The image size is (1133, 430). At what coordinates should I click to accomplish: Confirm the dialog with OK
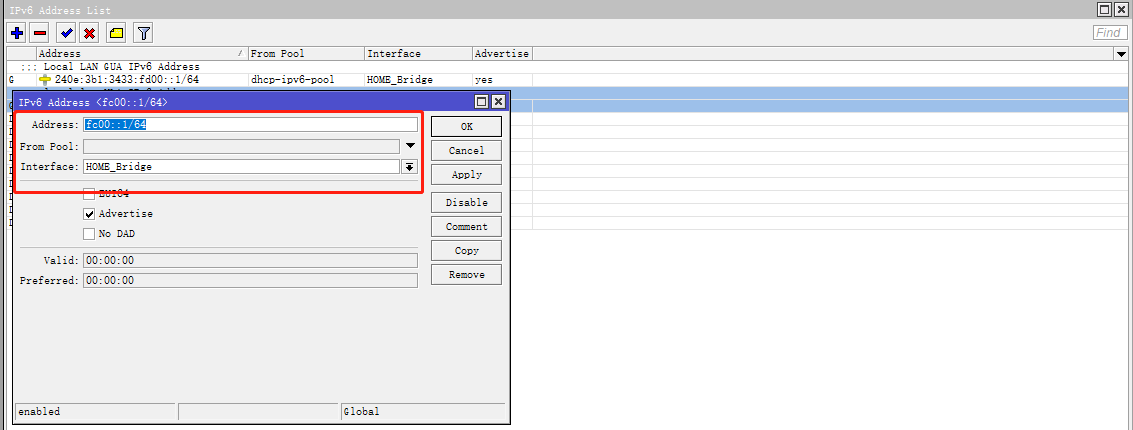467,126
